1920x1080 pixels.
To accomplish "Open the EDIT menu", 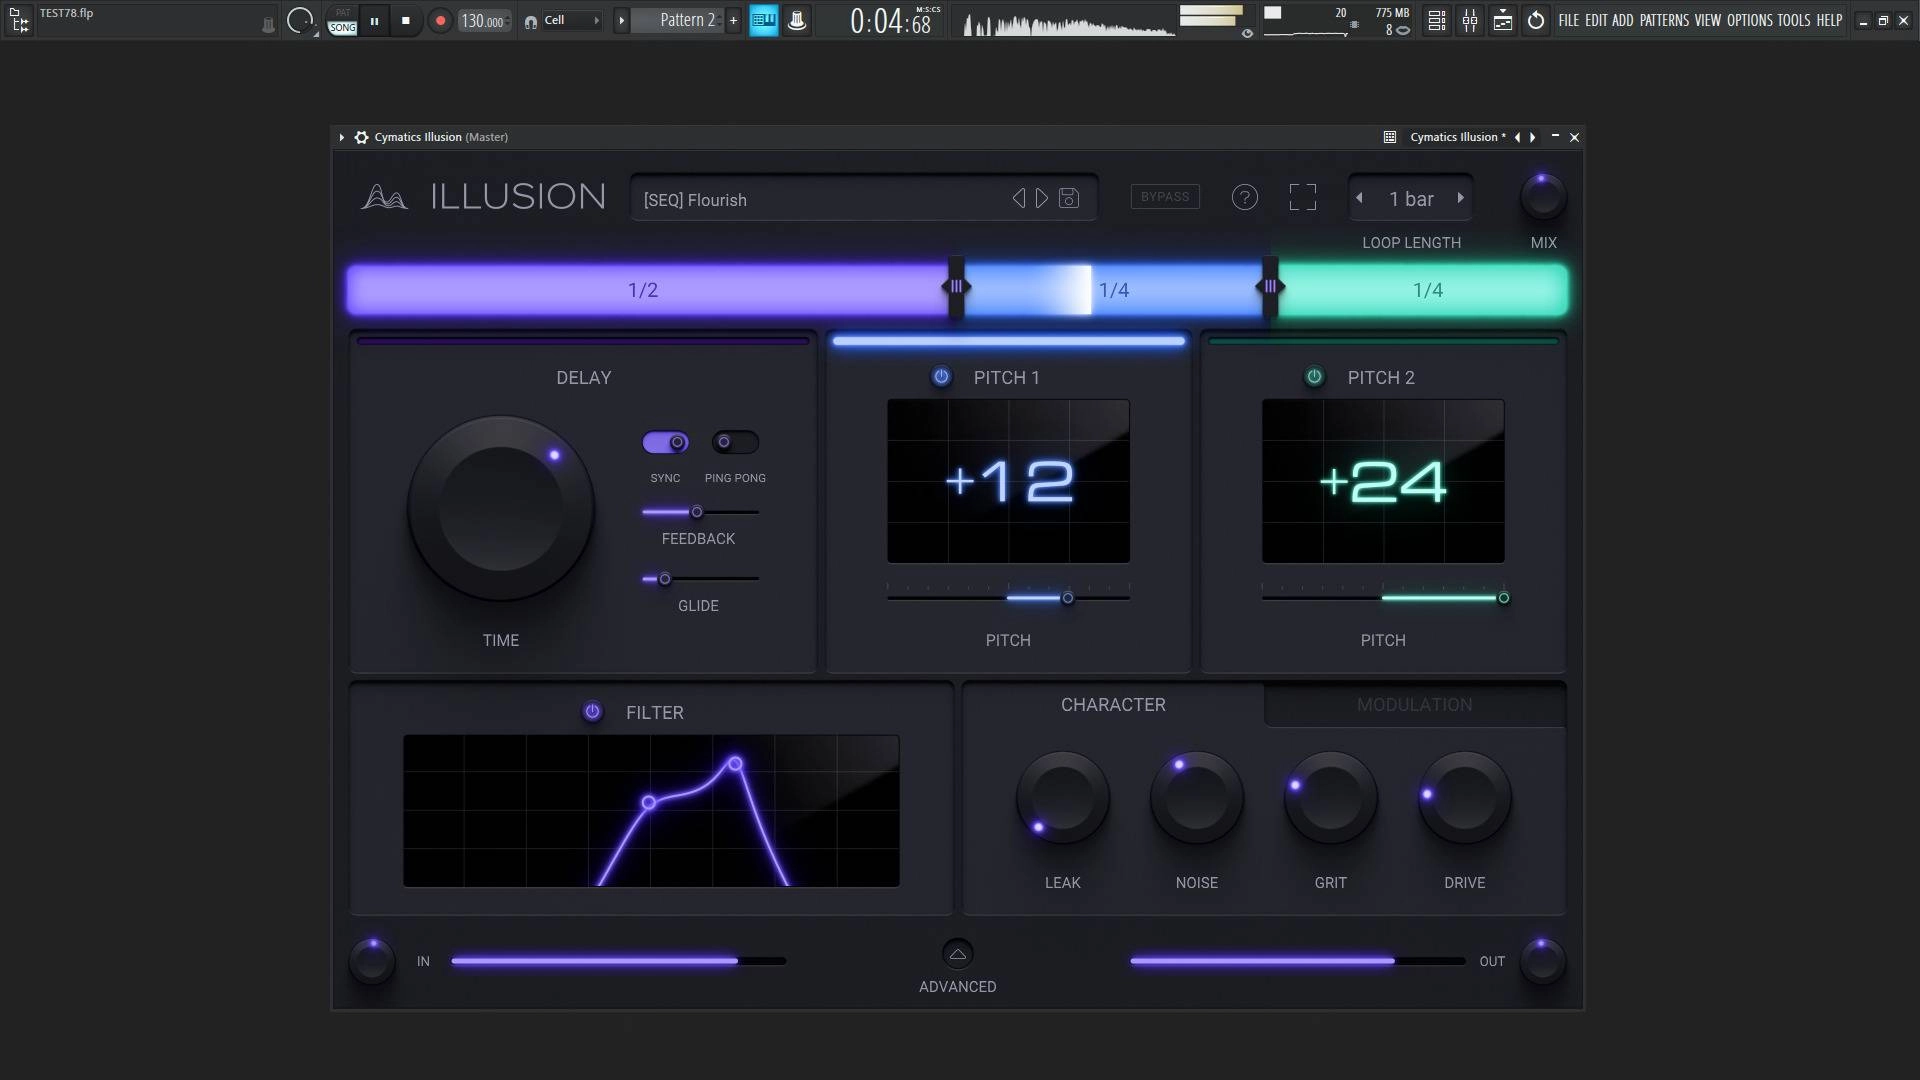I will (x=1596, y=20).
